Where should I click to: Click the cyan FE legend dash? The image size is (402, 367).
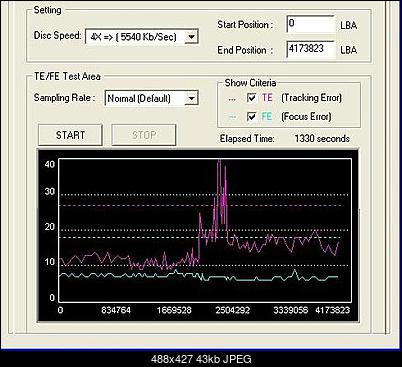[232, 117]
